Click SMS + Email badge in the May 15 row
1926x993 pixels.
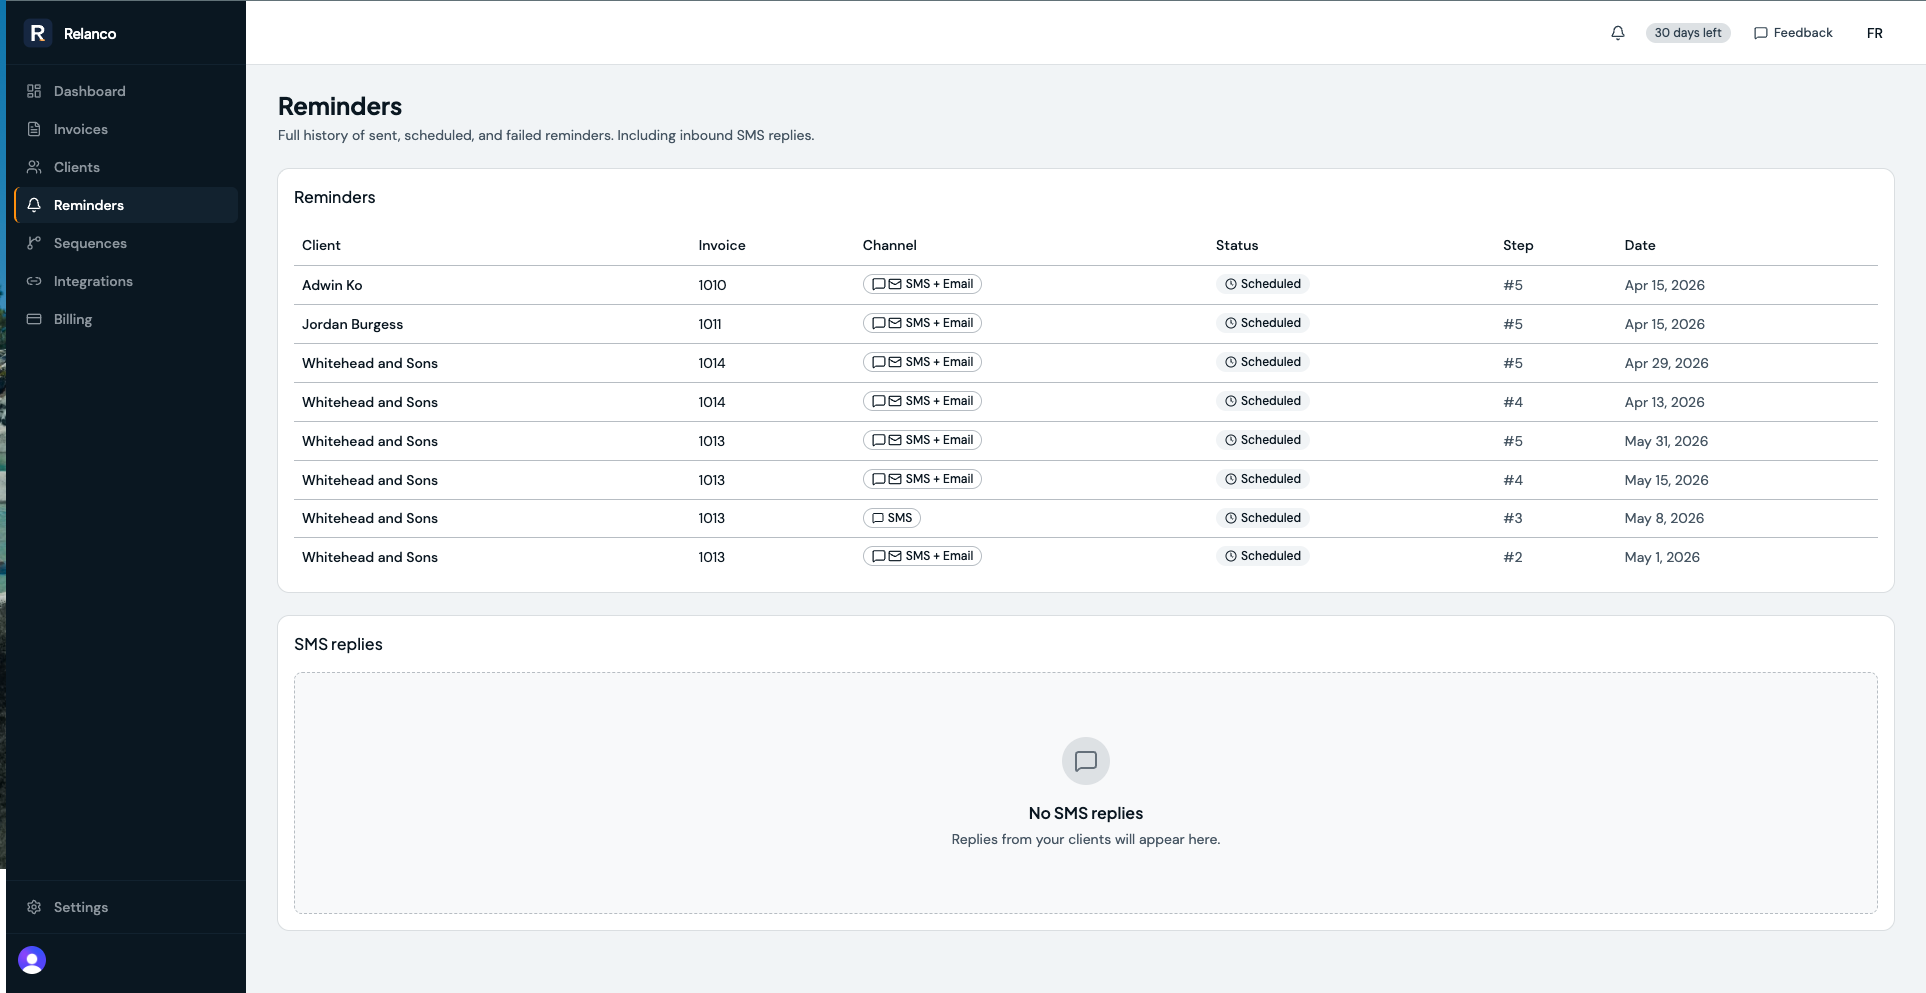(x=922, y=479)
